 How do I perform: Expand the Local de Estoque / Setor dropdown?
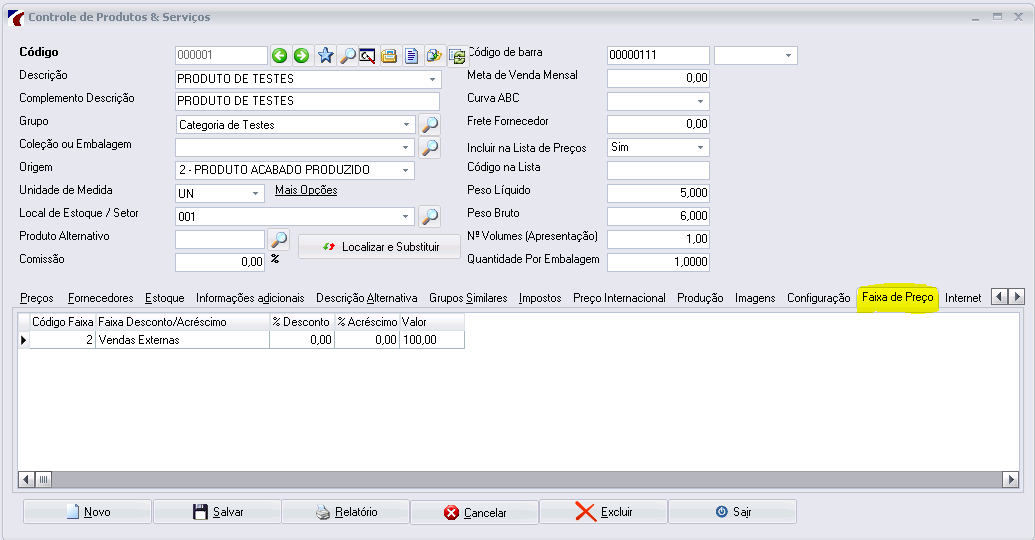pyautogui.click(x=407, y=217)
